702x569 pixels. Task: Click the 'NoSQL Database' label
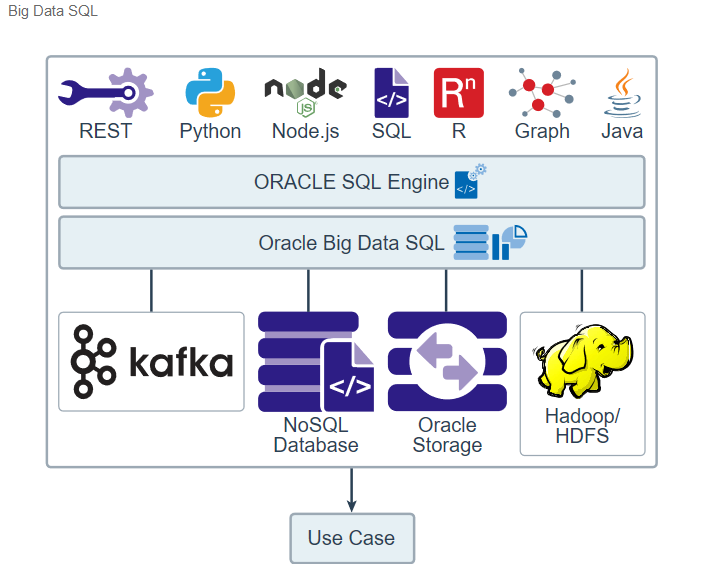point(316,435)
